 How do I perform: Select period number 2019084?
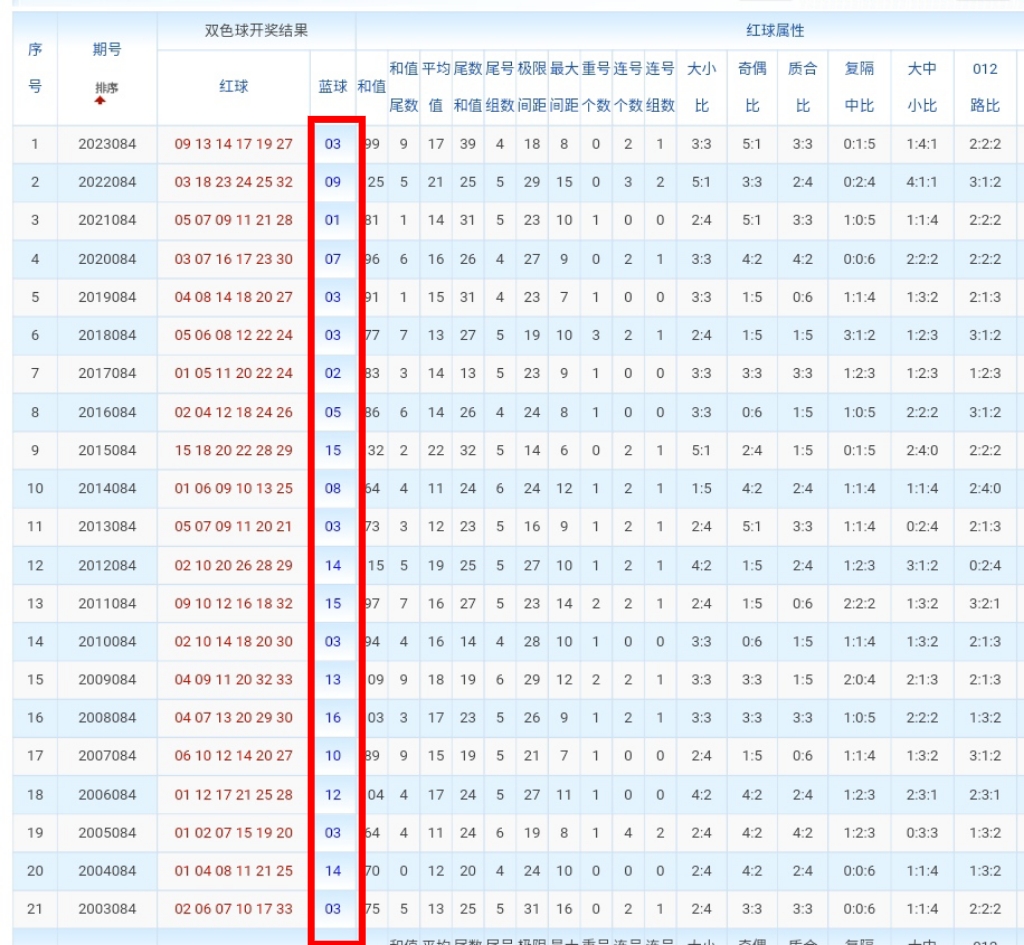click(107, 297)
